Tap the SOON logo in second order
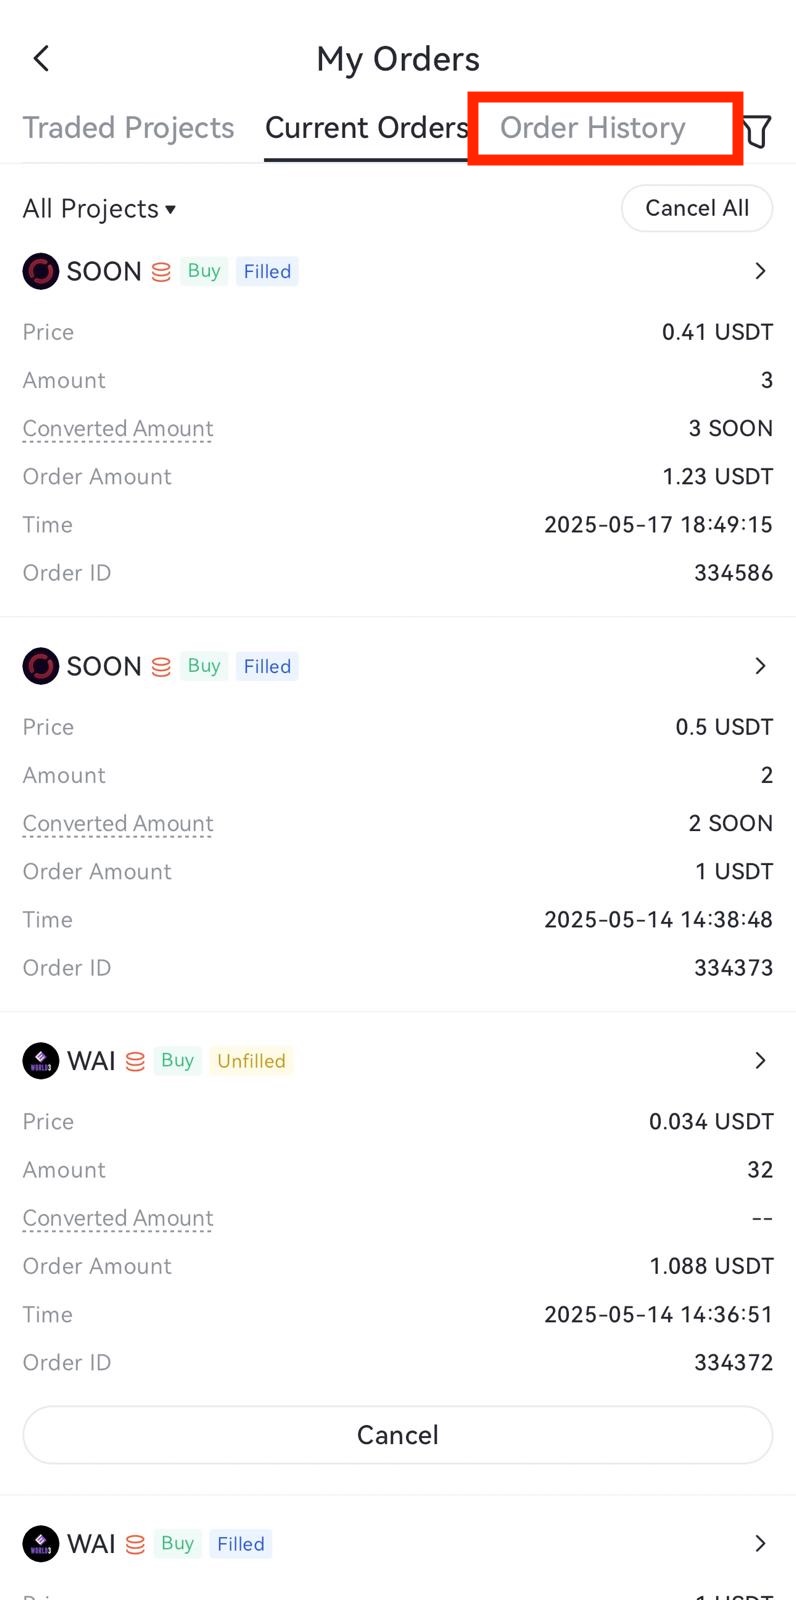Viewport: 796px width, 1600px height. [x=41, y=666]
